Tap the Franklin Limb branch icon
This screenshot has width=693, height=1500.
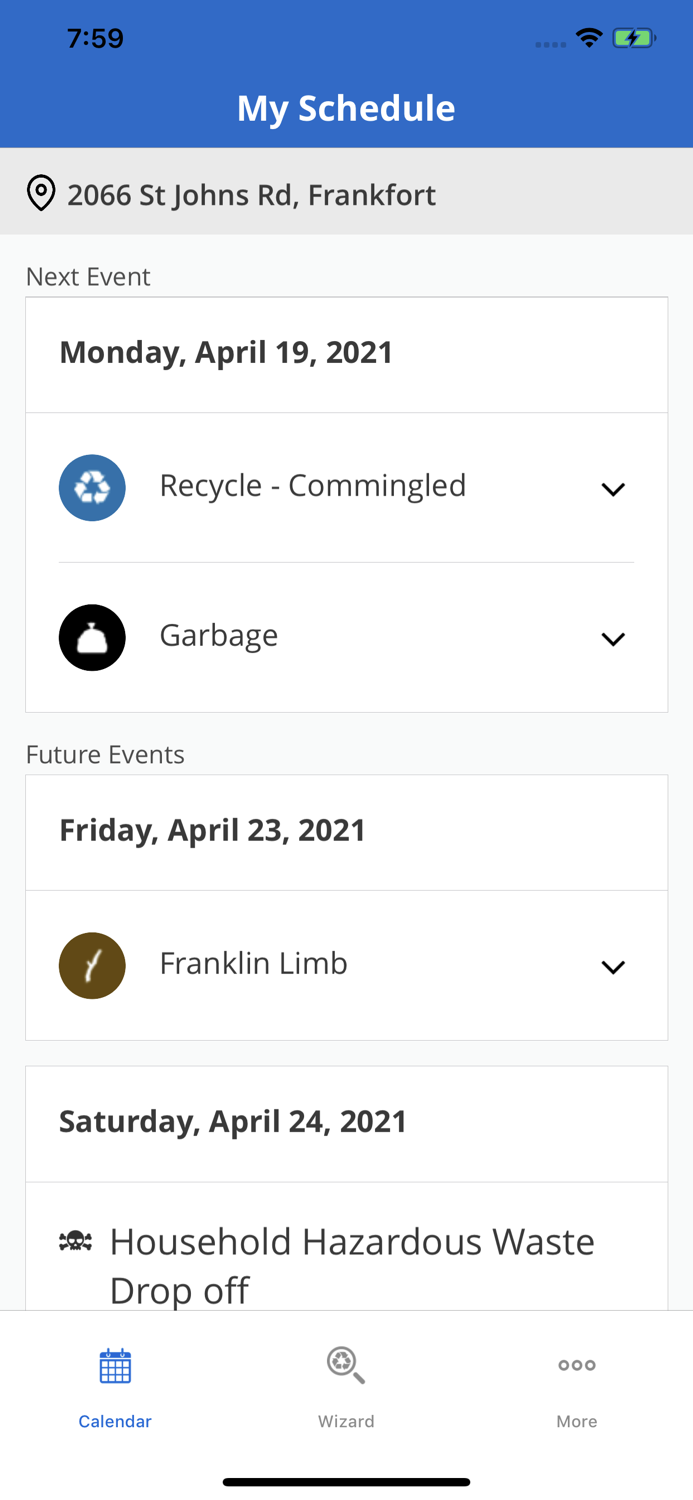pyautogui.click(x=92, y=965)
